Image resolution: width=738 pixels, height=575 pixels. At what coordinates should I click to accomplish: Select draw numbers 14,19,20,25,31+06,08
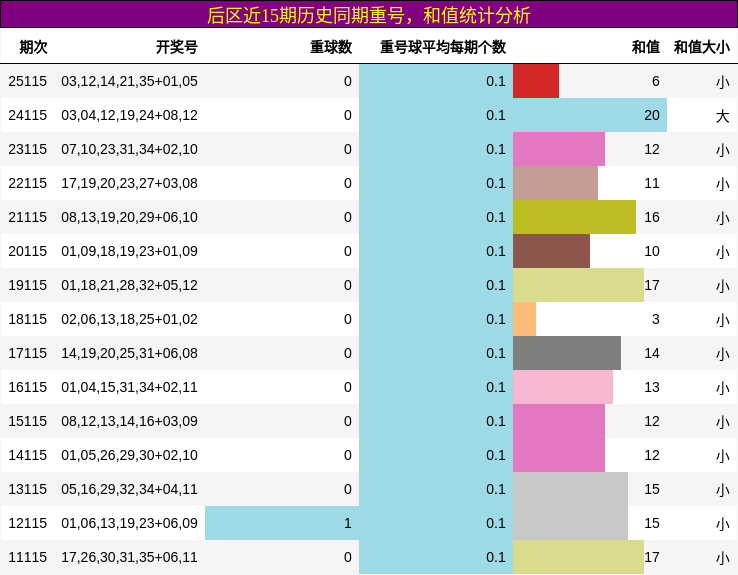click(129, 353)
